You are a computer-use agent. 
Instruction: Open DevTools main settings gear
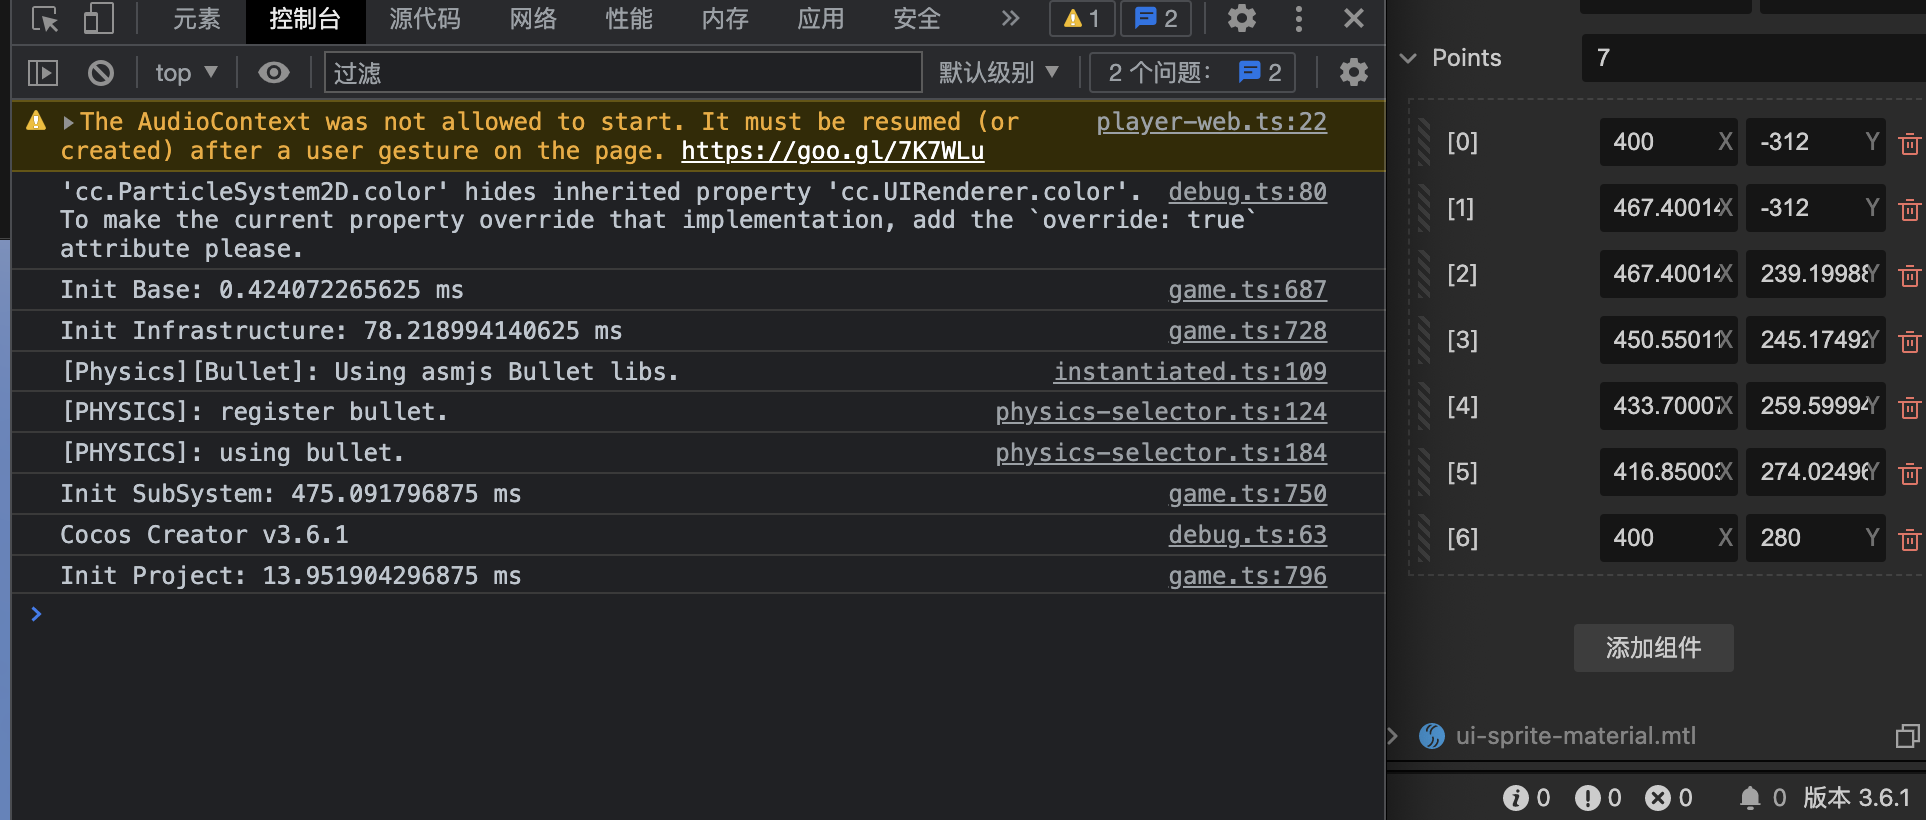[1241, 19]
